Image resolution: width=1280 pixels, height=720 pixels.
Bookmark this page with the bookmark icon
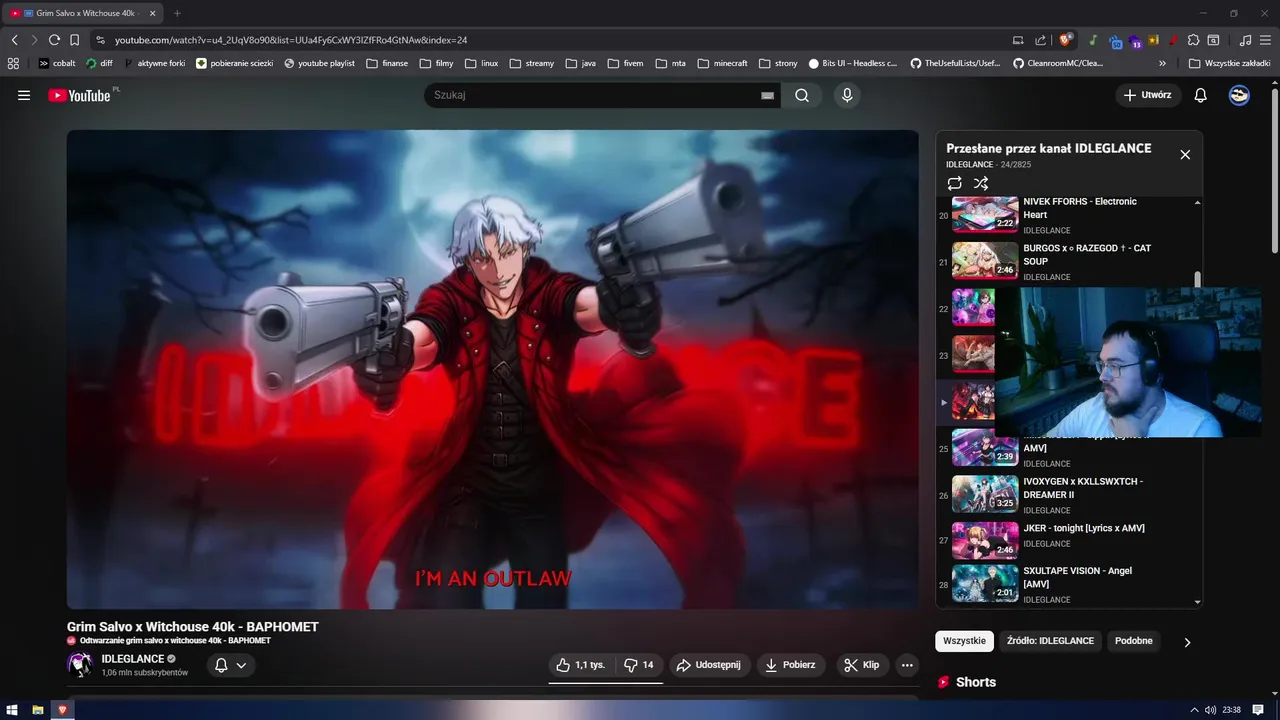(74, 40)
